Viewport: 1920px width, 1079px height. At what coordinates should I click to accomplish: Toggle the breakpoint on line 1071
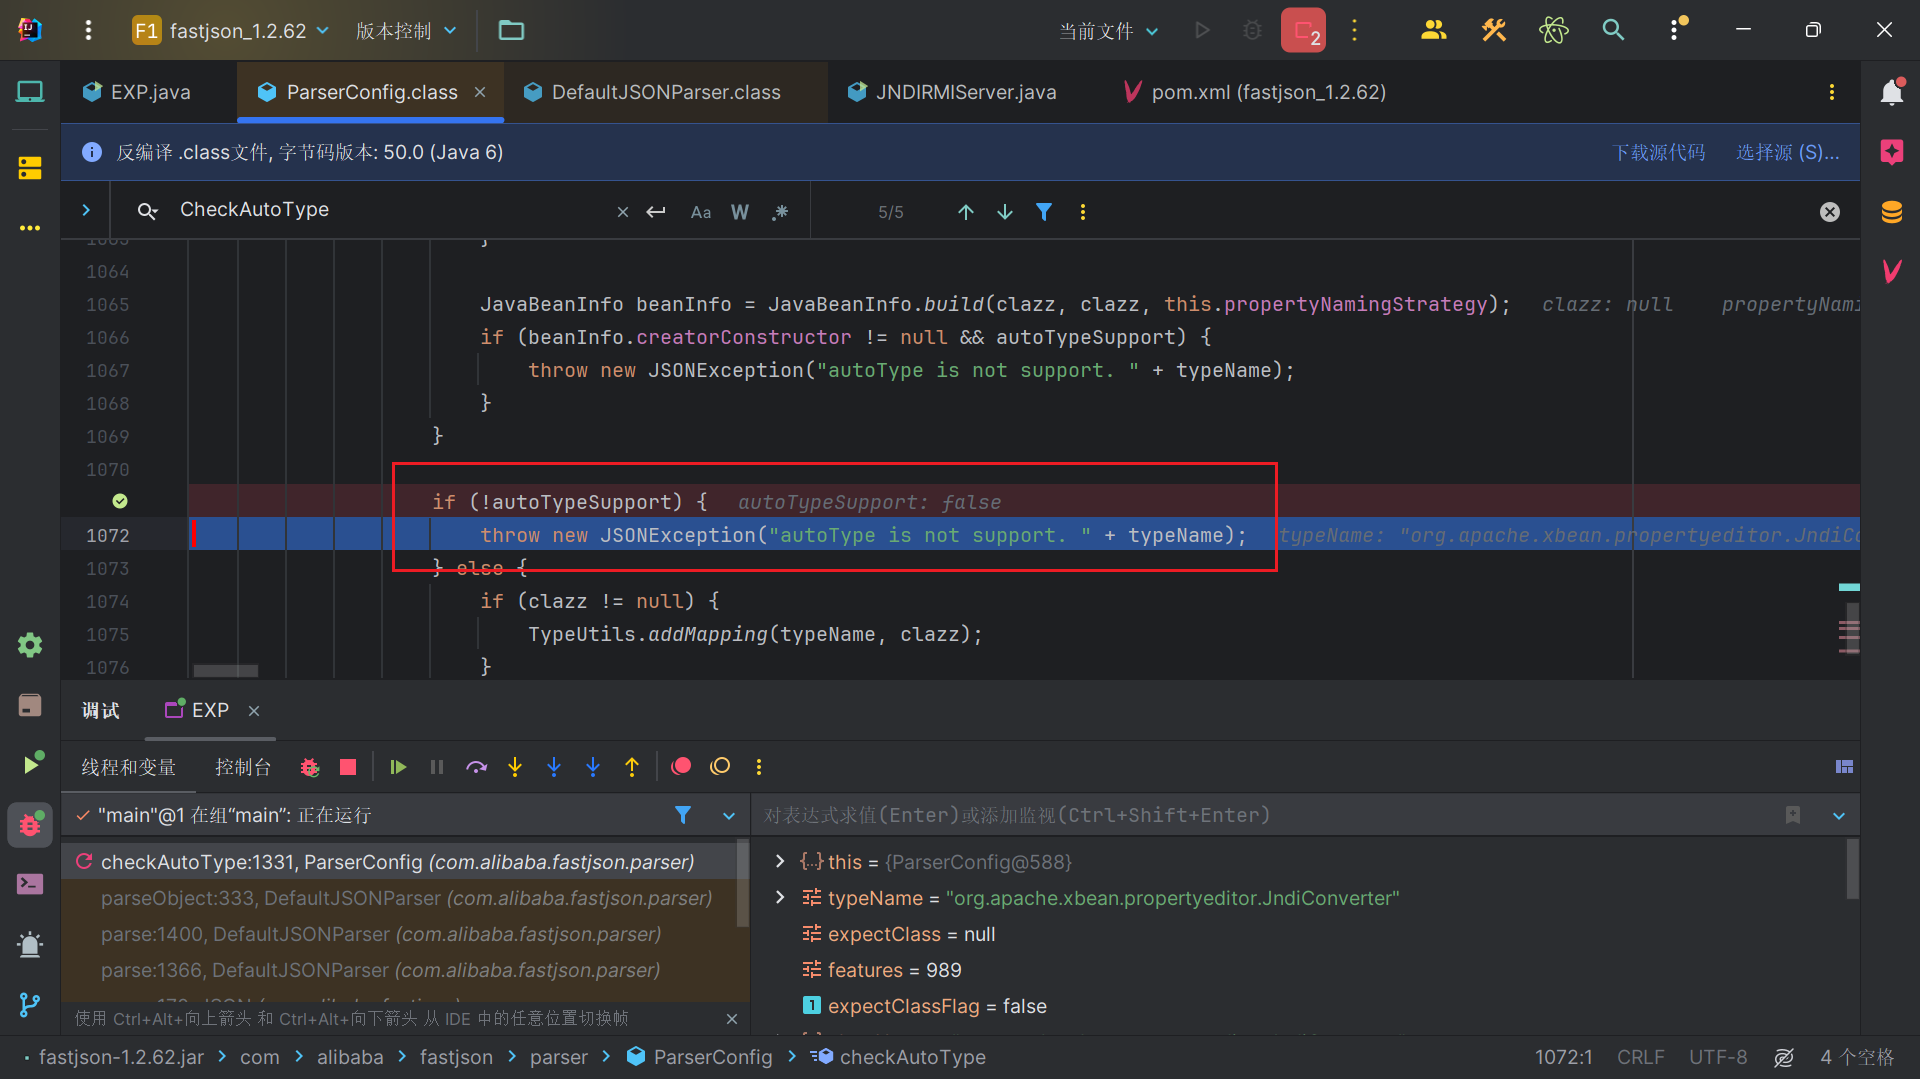[120, 501]
